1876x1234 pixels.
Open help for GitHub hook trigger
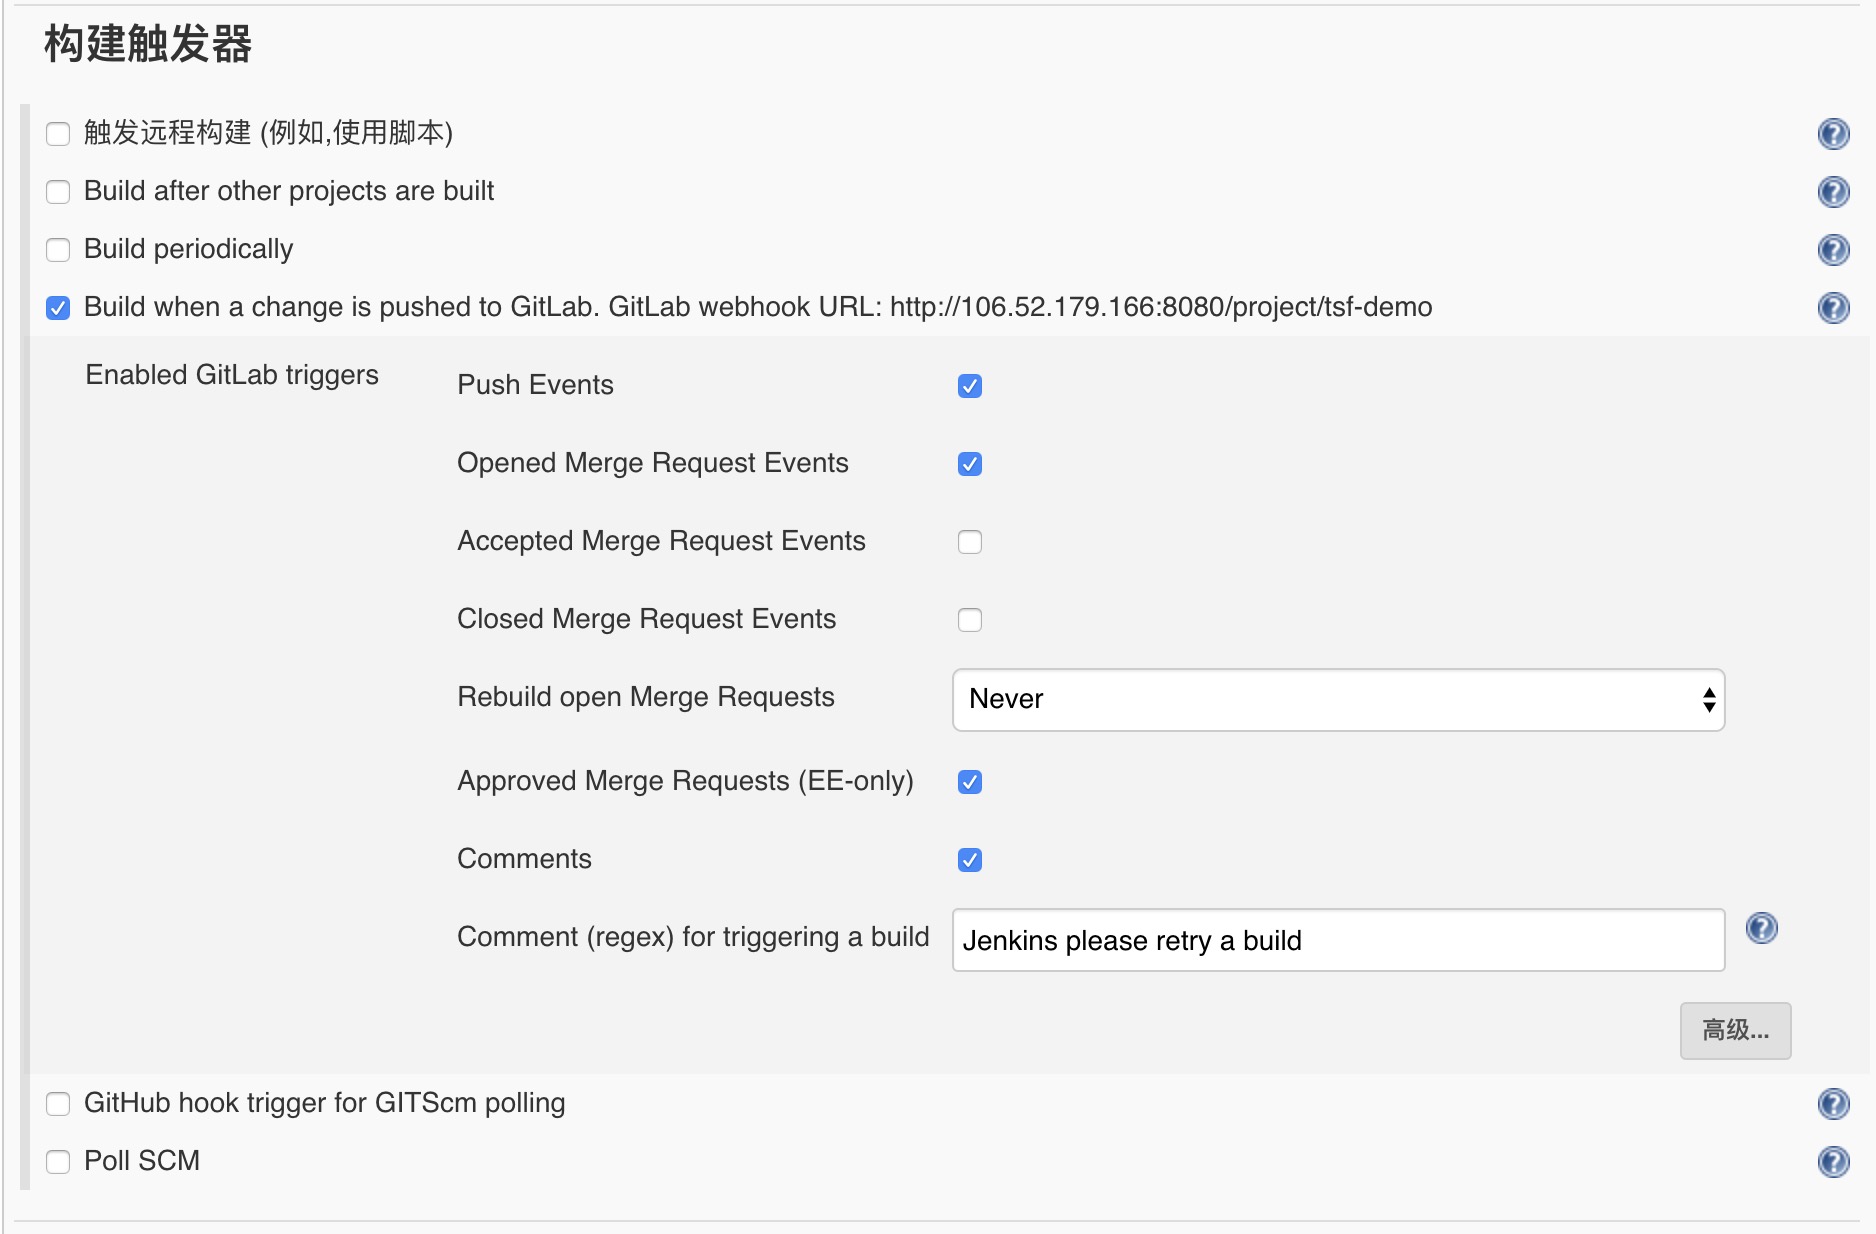point(1833,1104)
